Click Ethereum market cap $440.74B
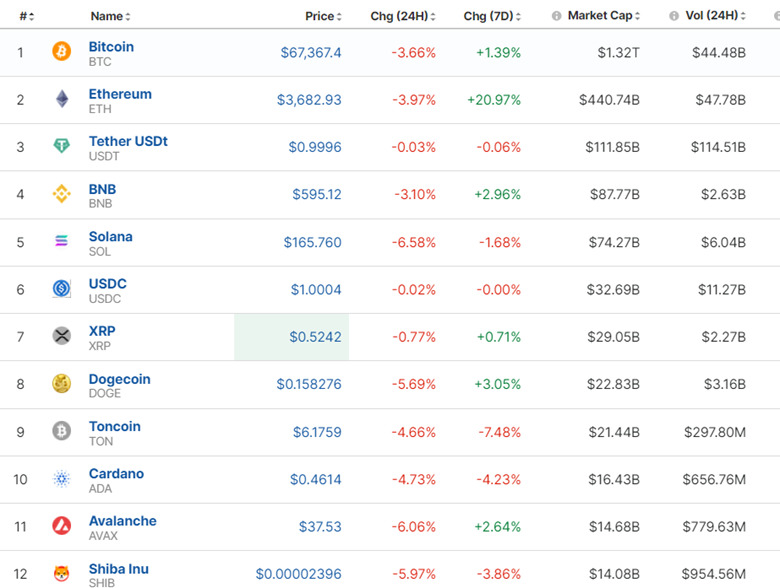This screenshot has width=780, height=588. point(609,100)
